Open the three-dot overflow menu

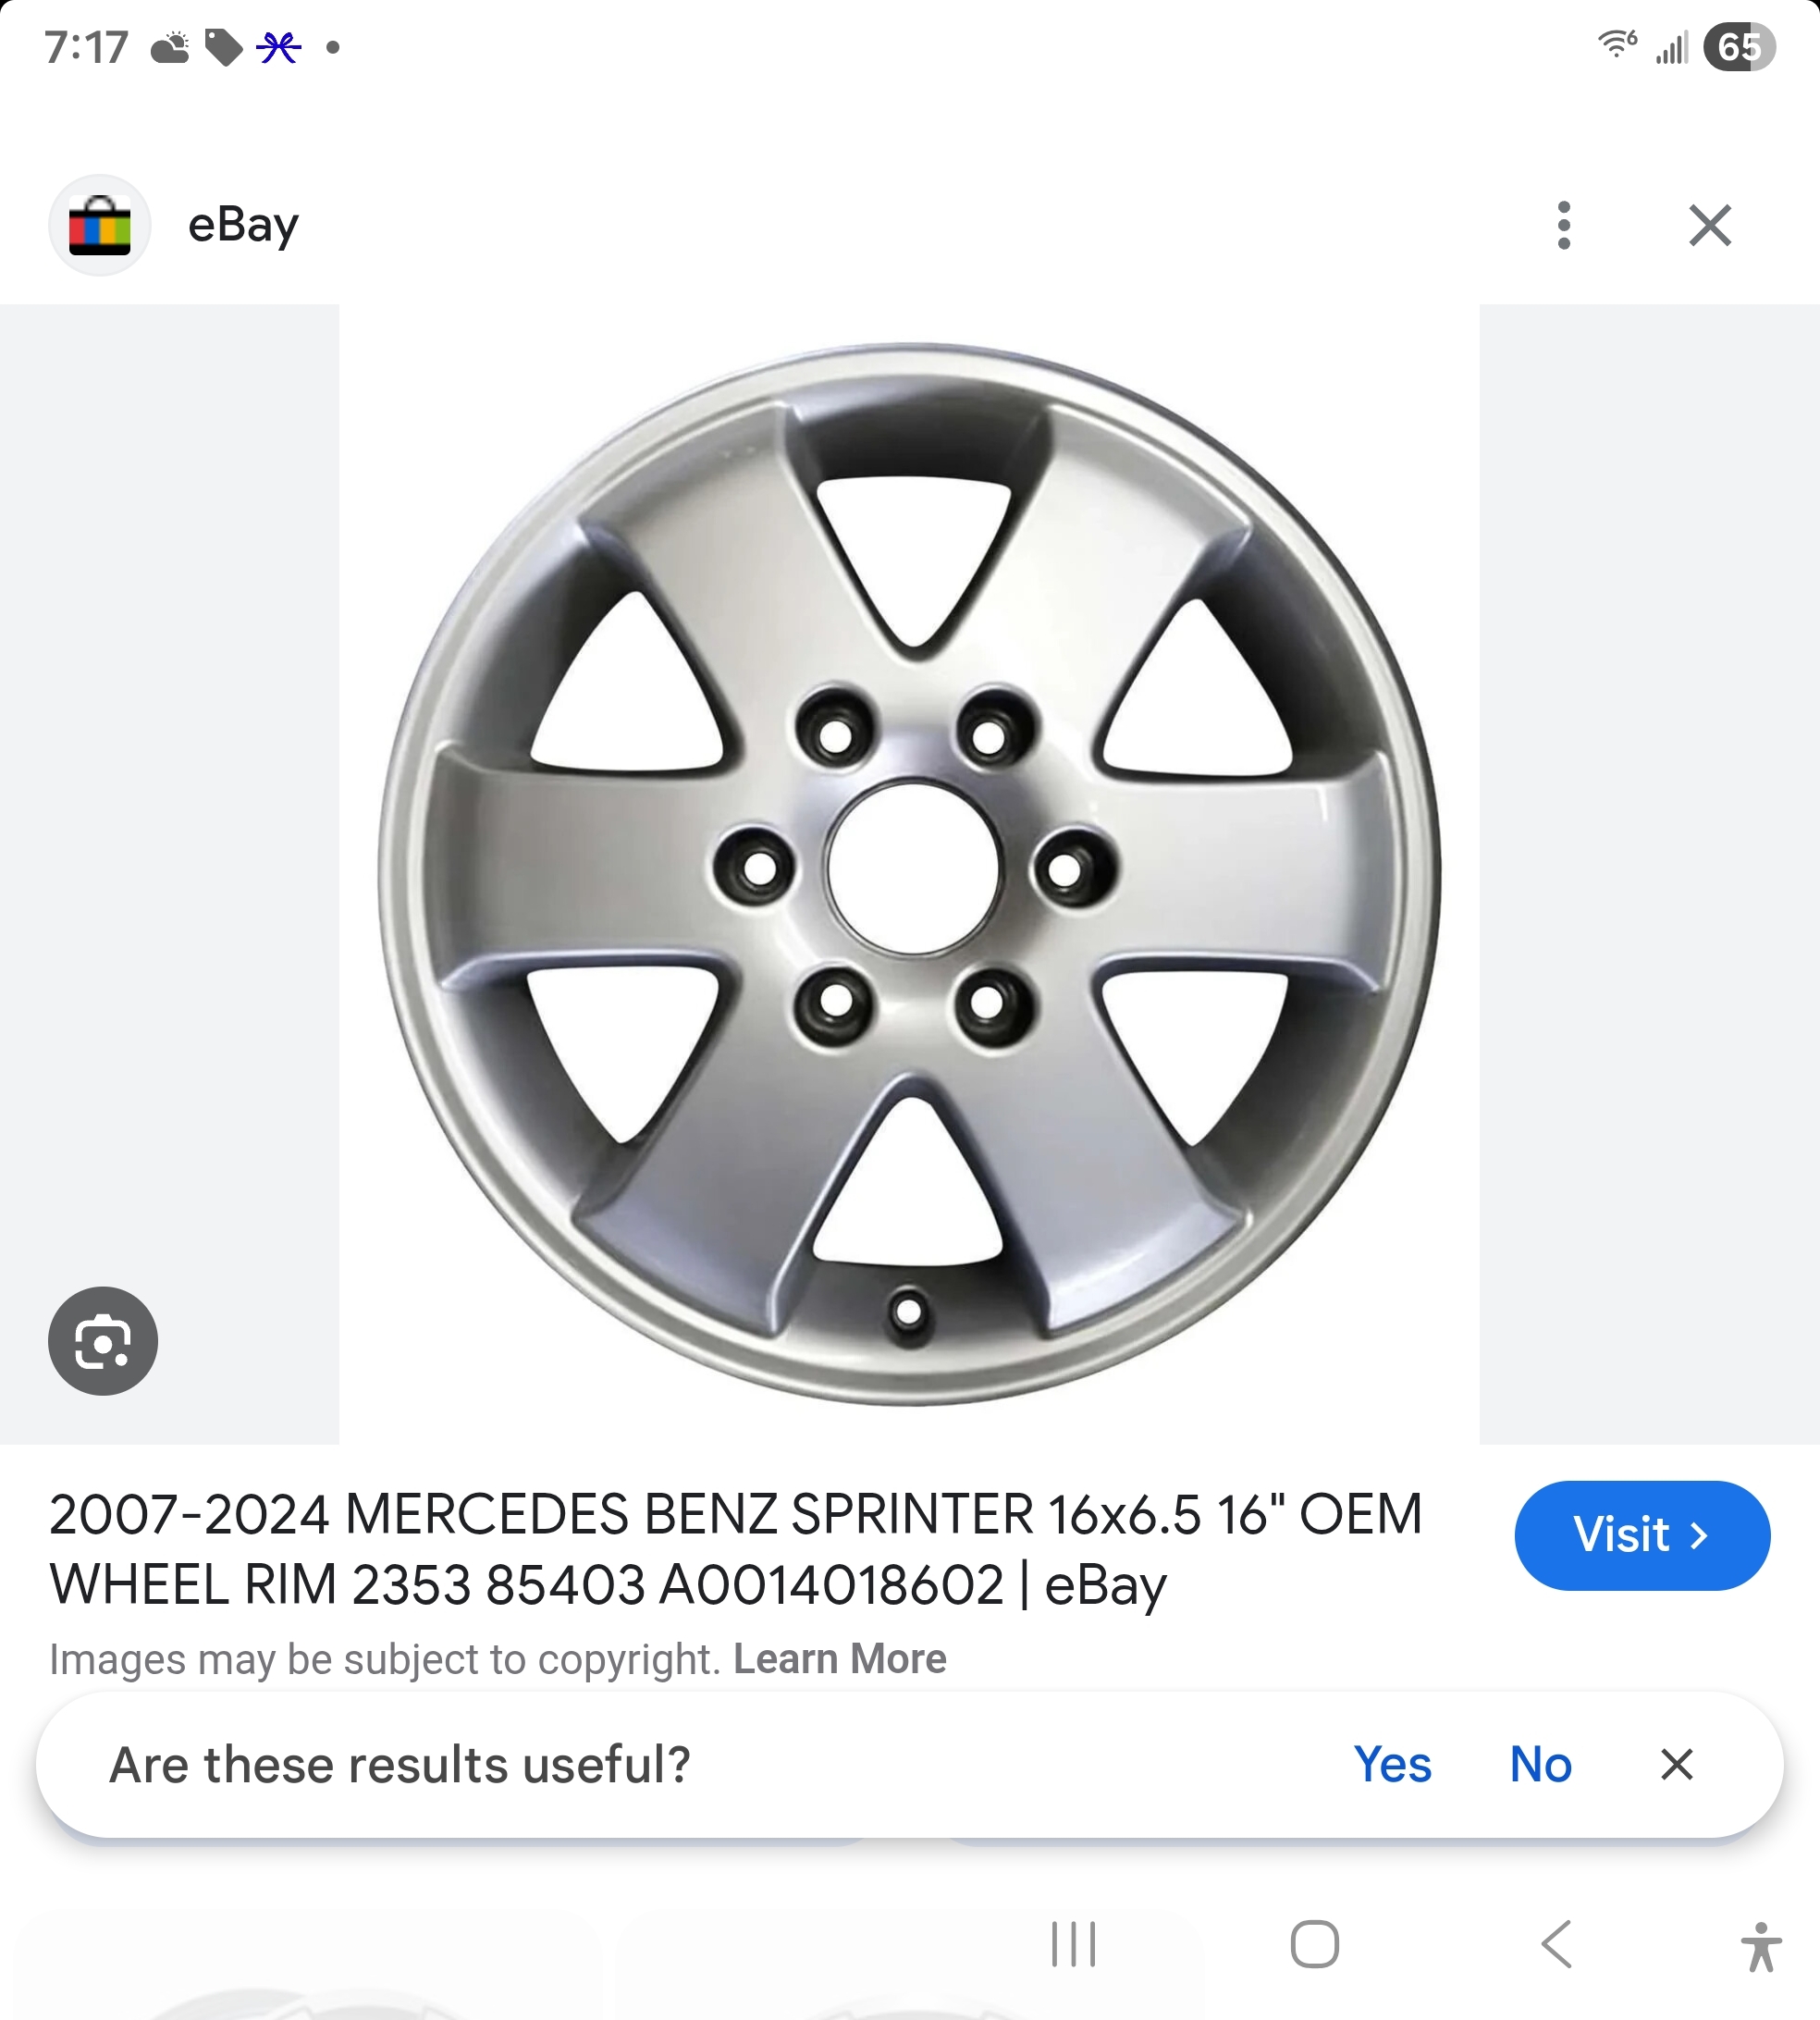[x=1564, y=225]
